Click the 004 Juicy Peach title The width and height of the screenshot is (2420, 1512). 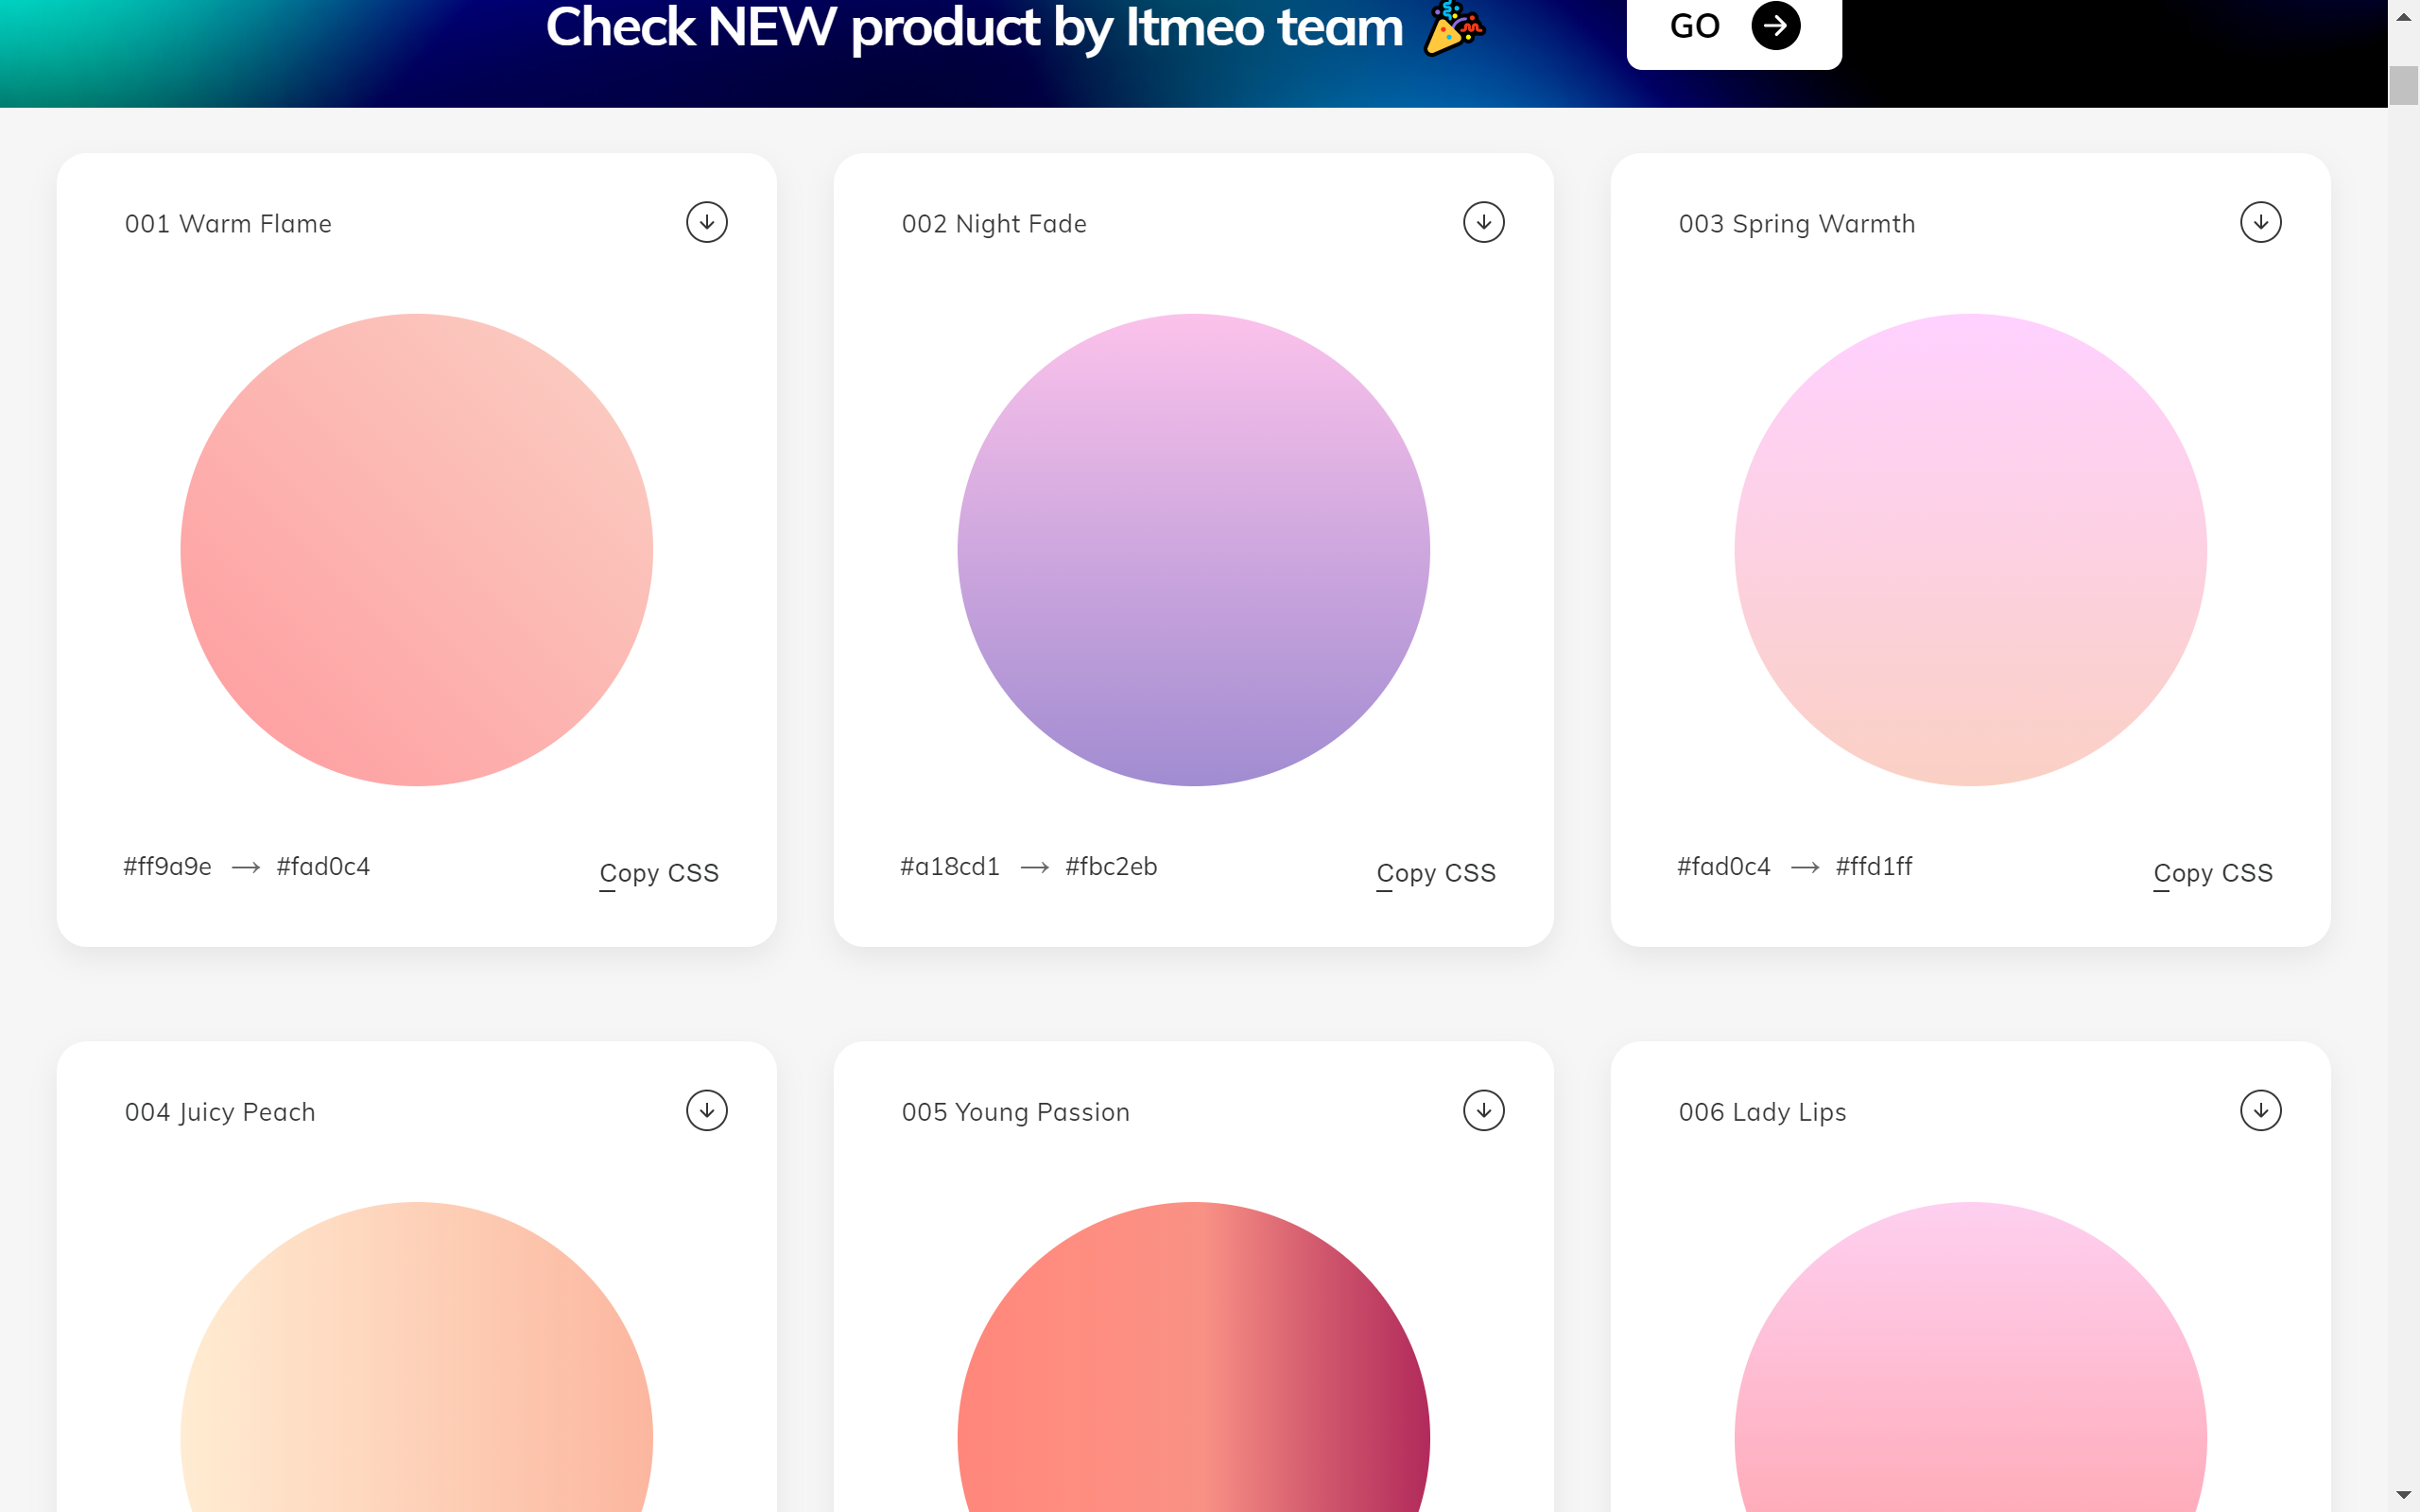click(220, 1112)
